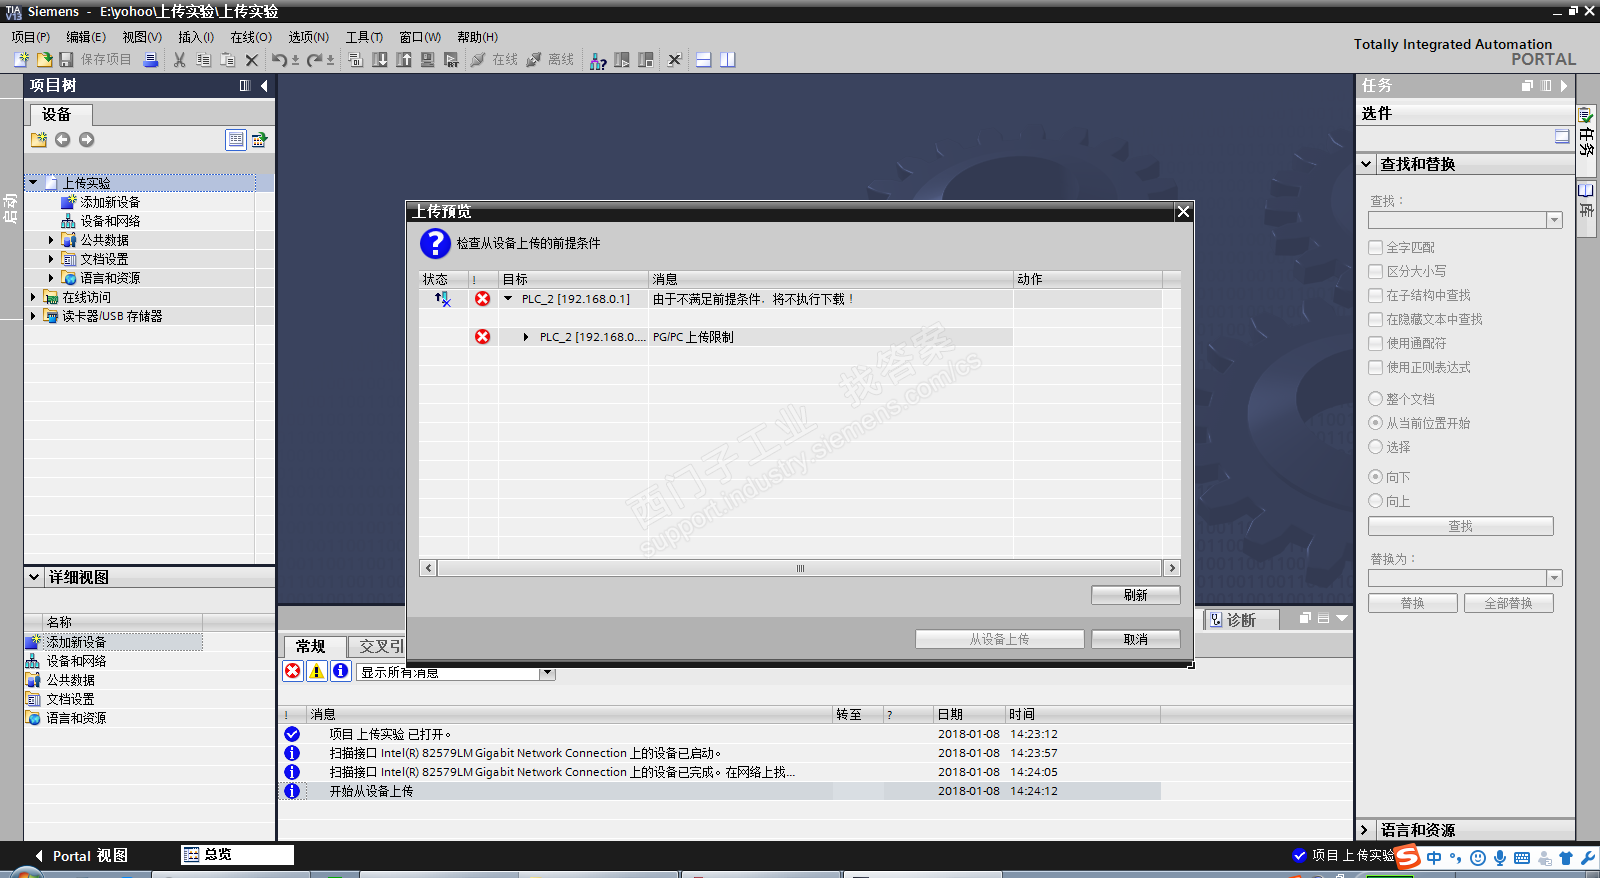Click the paste icon in the toolbar
Screen dimensions: 1600x878
tap(228, 60)
